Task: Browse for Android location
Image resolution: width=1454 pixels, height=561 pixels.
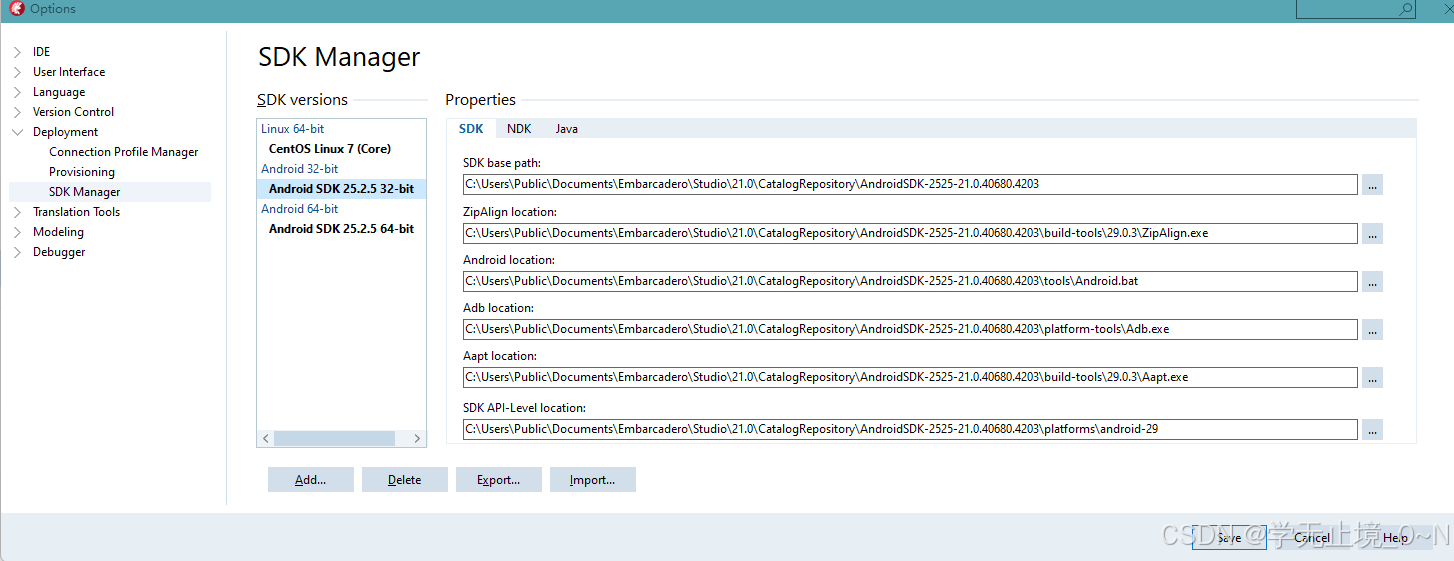Action: 1372,281
